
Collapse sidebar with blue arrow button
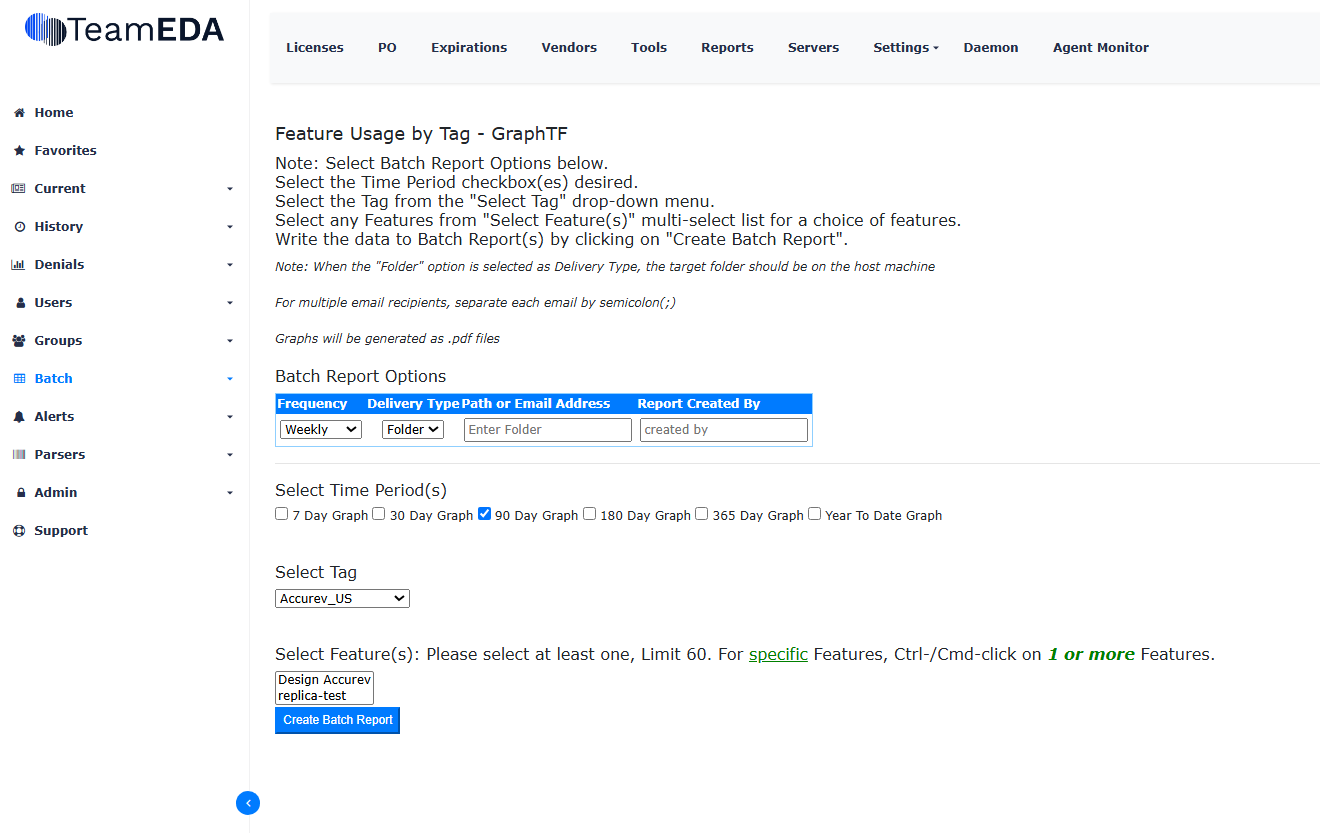248,803
